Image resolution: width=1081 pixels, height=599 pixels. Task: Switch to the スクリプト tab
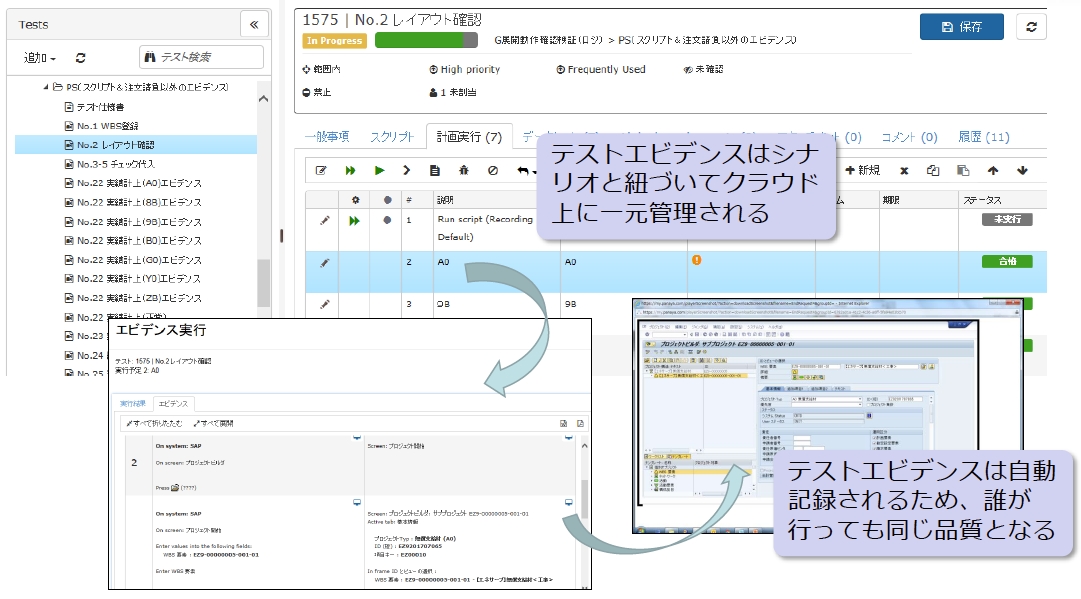point(392,137)
